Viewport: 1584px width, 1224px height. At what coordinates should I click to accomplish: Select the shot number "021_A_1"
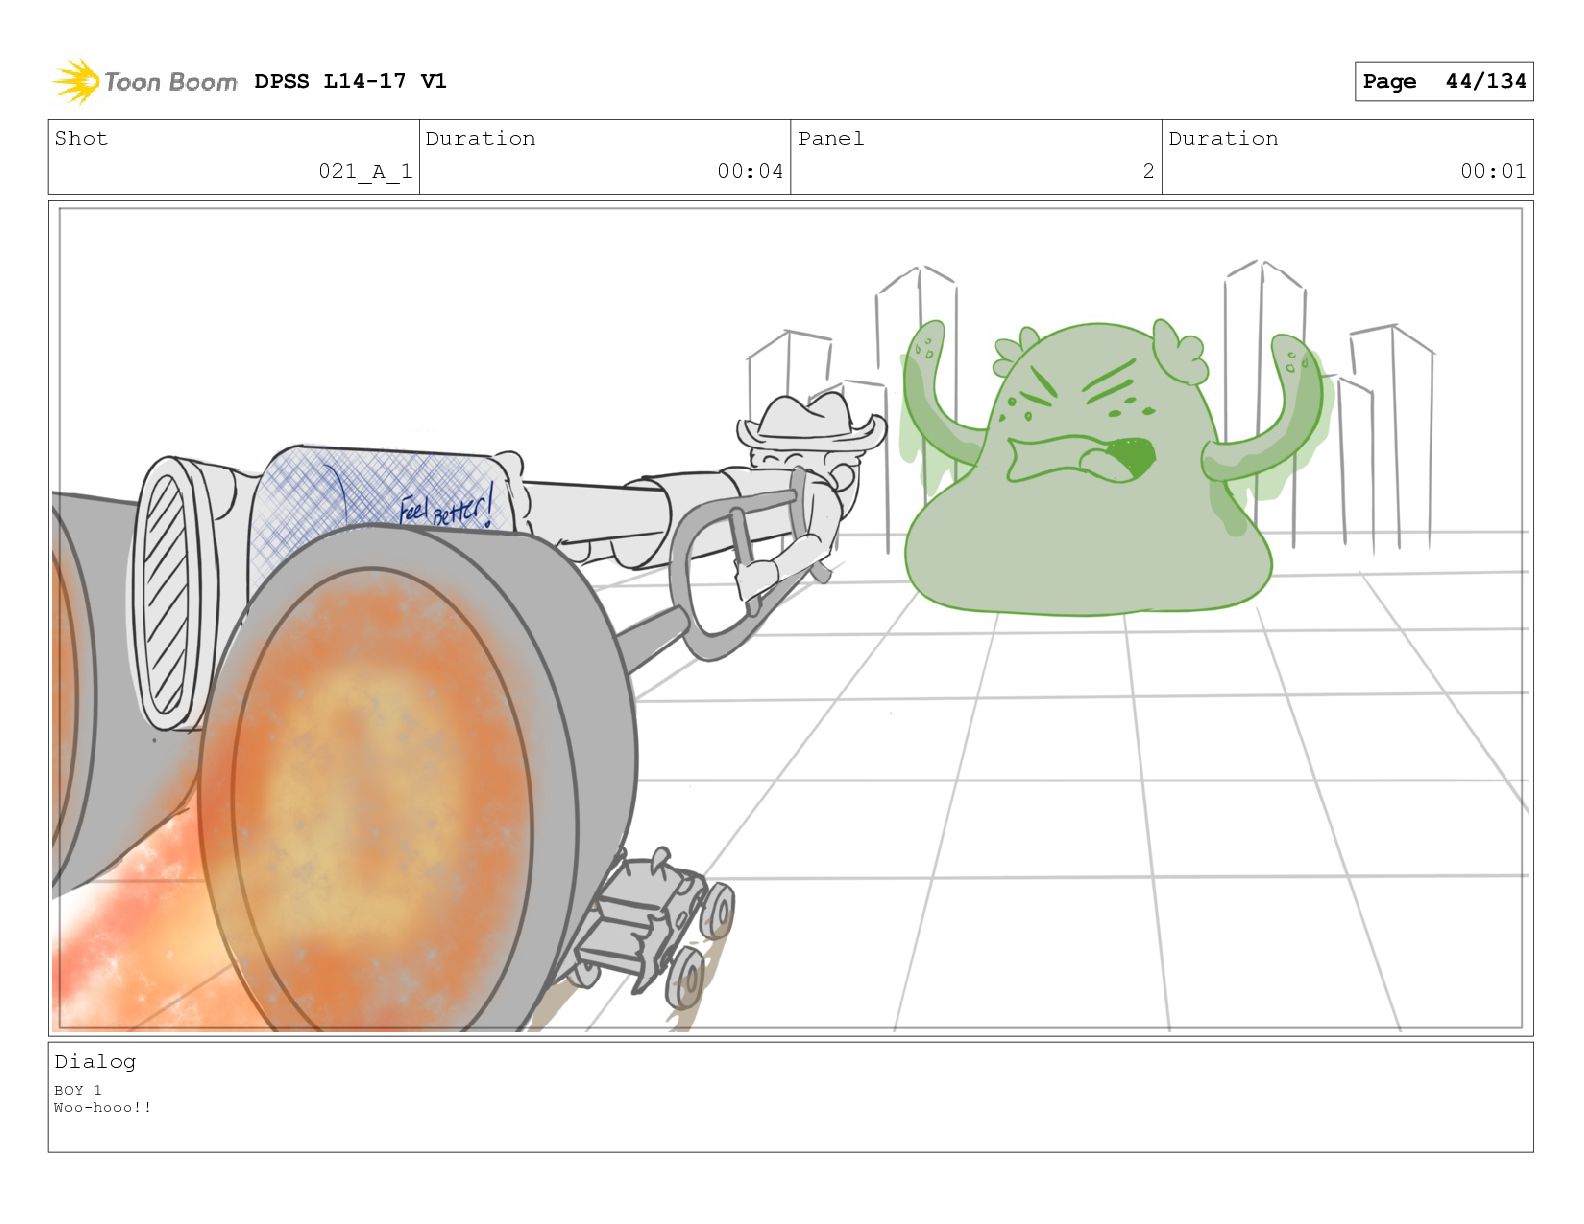click(365, 171)
